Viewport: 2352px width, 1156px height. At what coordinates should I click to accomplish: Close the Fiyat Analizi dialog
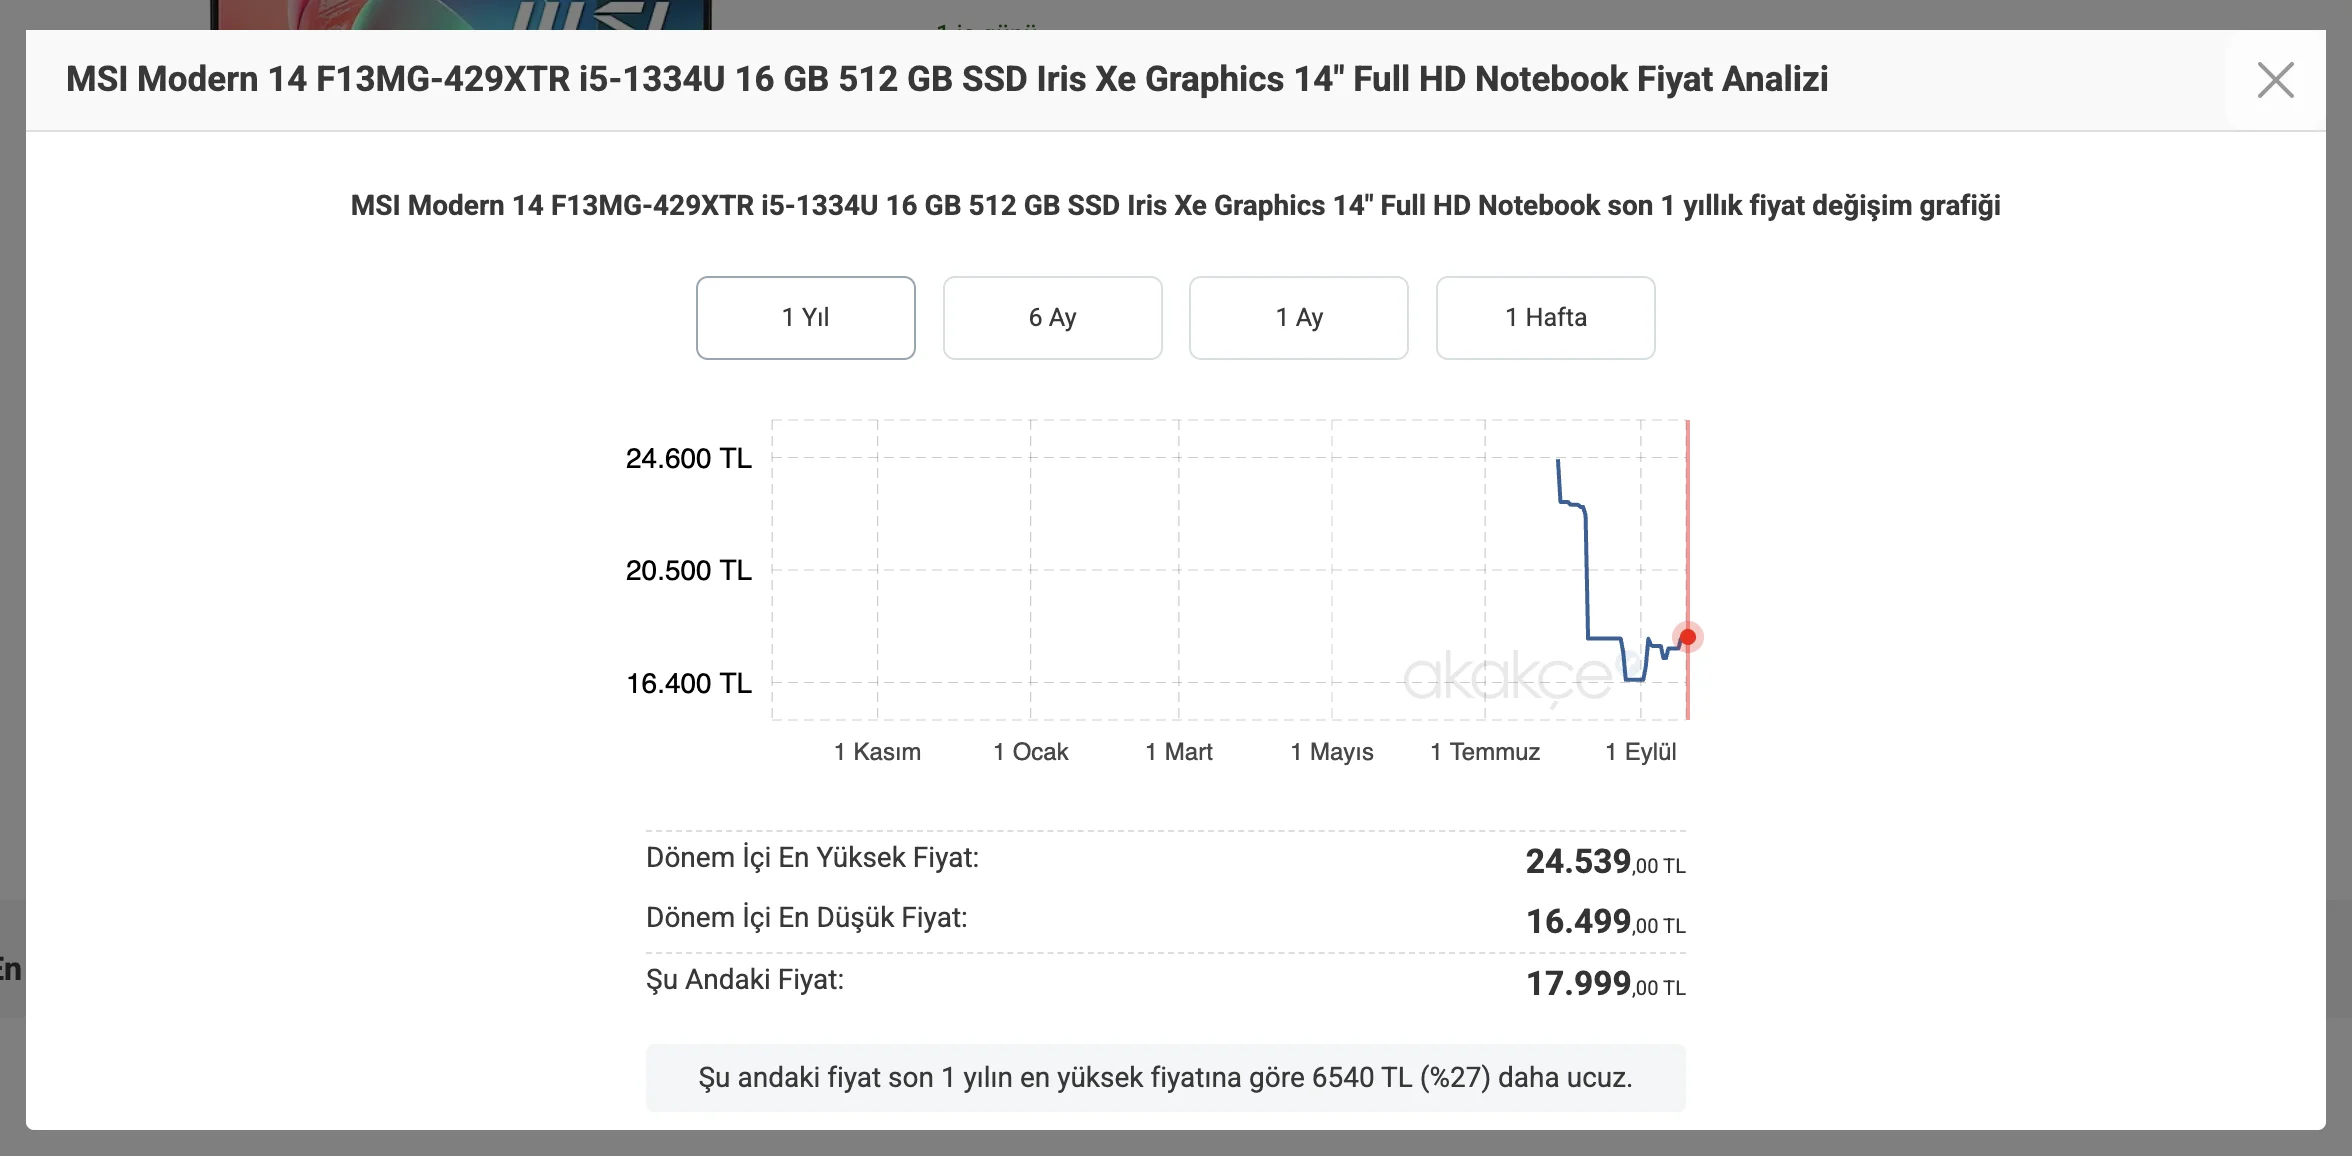pos(2275,80)
